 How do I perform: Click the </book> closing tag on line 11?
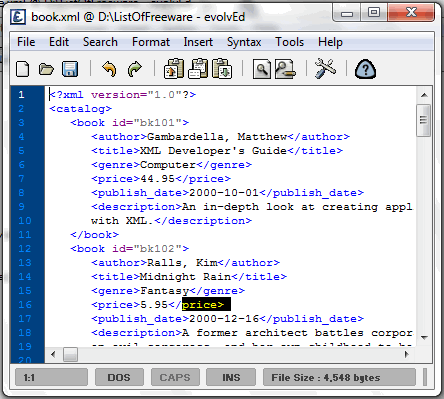[x=94, y=235]
